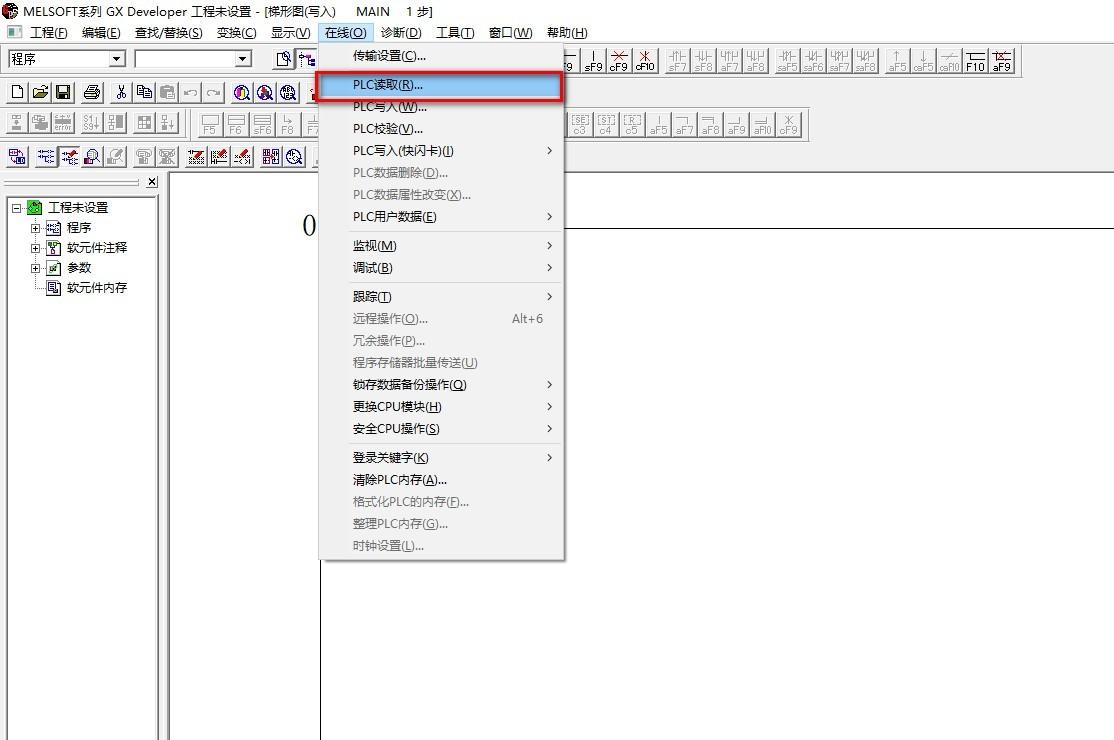Select 软元件注释 label in project tree

pyautogui.click(x=97, y=248)
